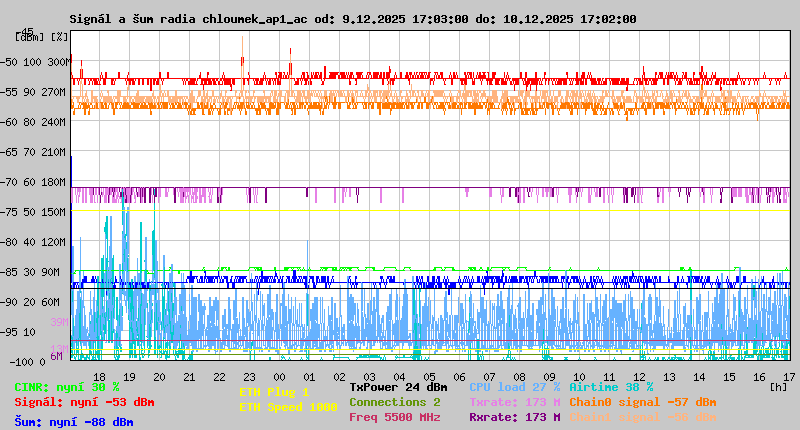Click the 'CPU load 27 %' legend text
The image size is (800, 430).
(x=515, y=387)
